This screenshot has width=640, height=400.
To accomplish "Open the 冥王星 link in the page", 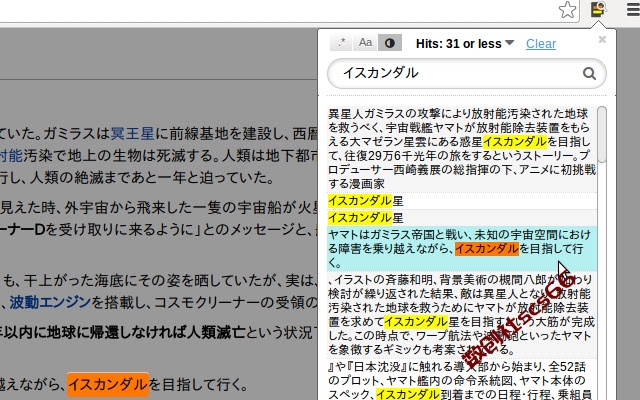I will pos(133,133).
